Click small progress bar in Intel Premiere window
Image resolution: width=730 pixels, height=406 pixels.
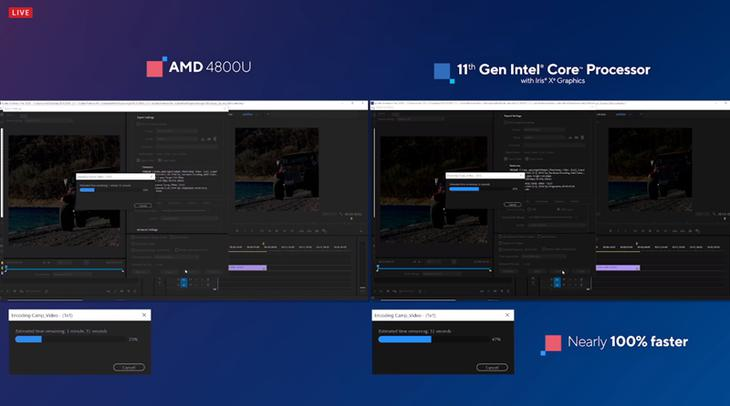point(480,189)
